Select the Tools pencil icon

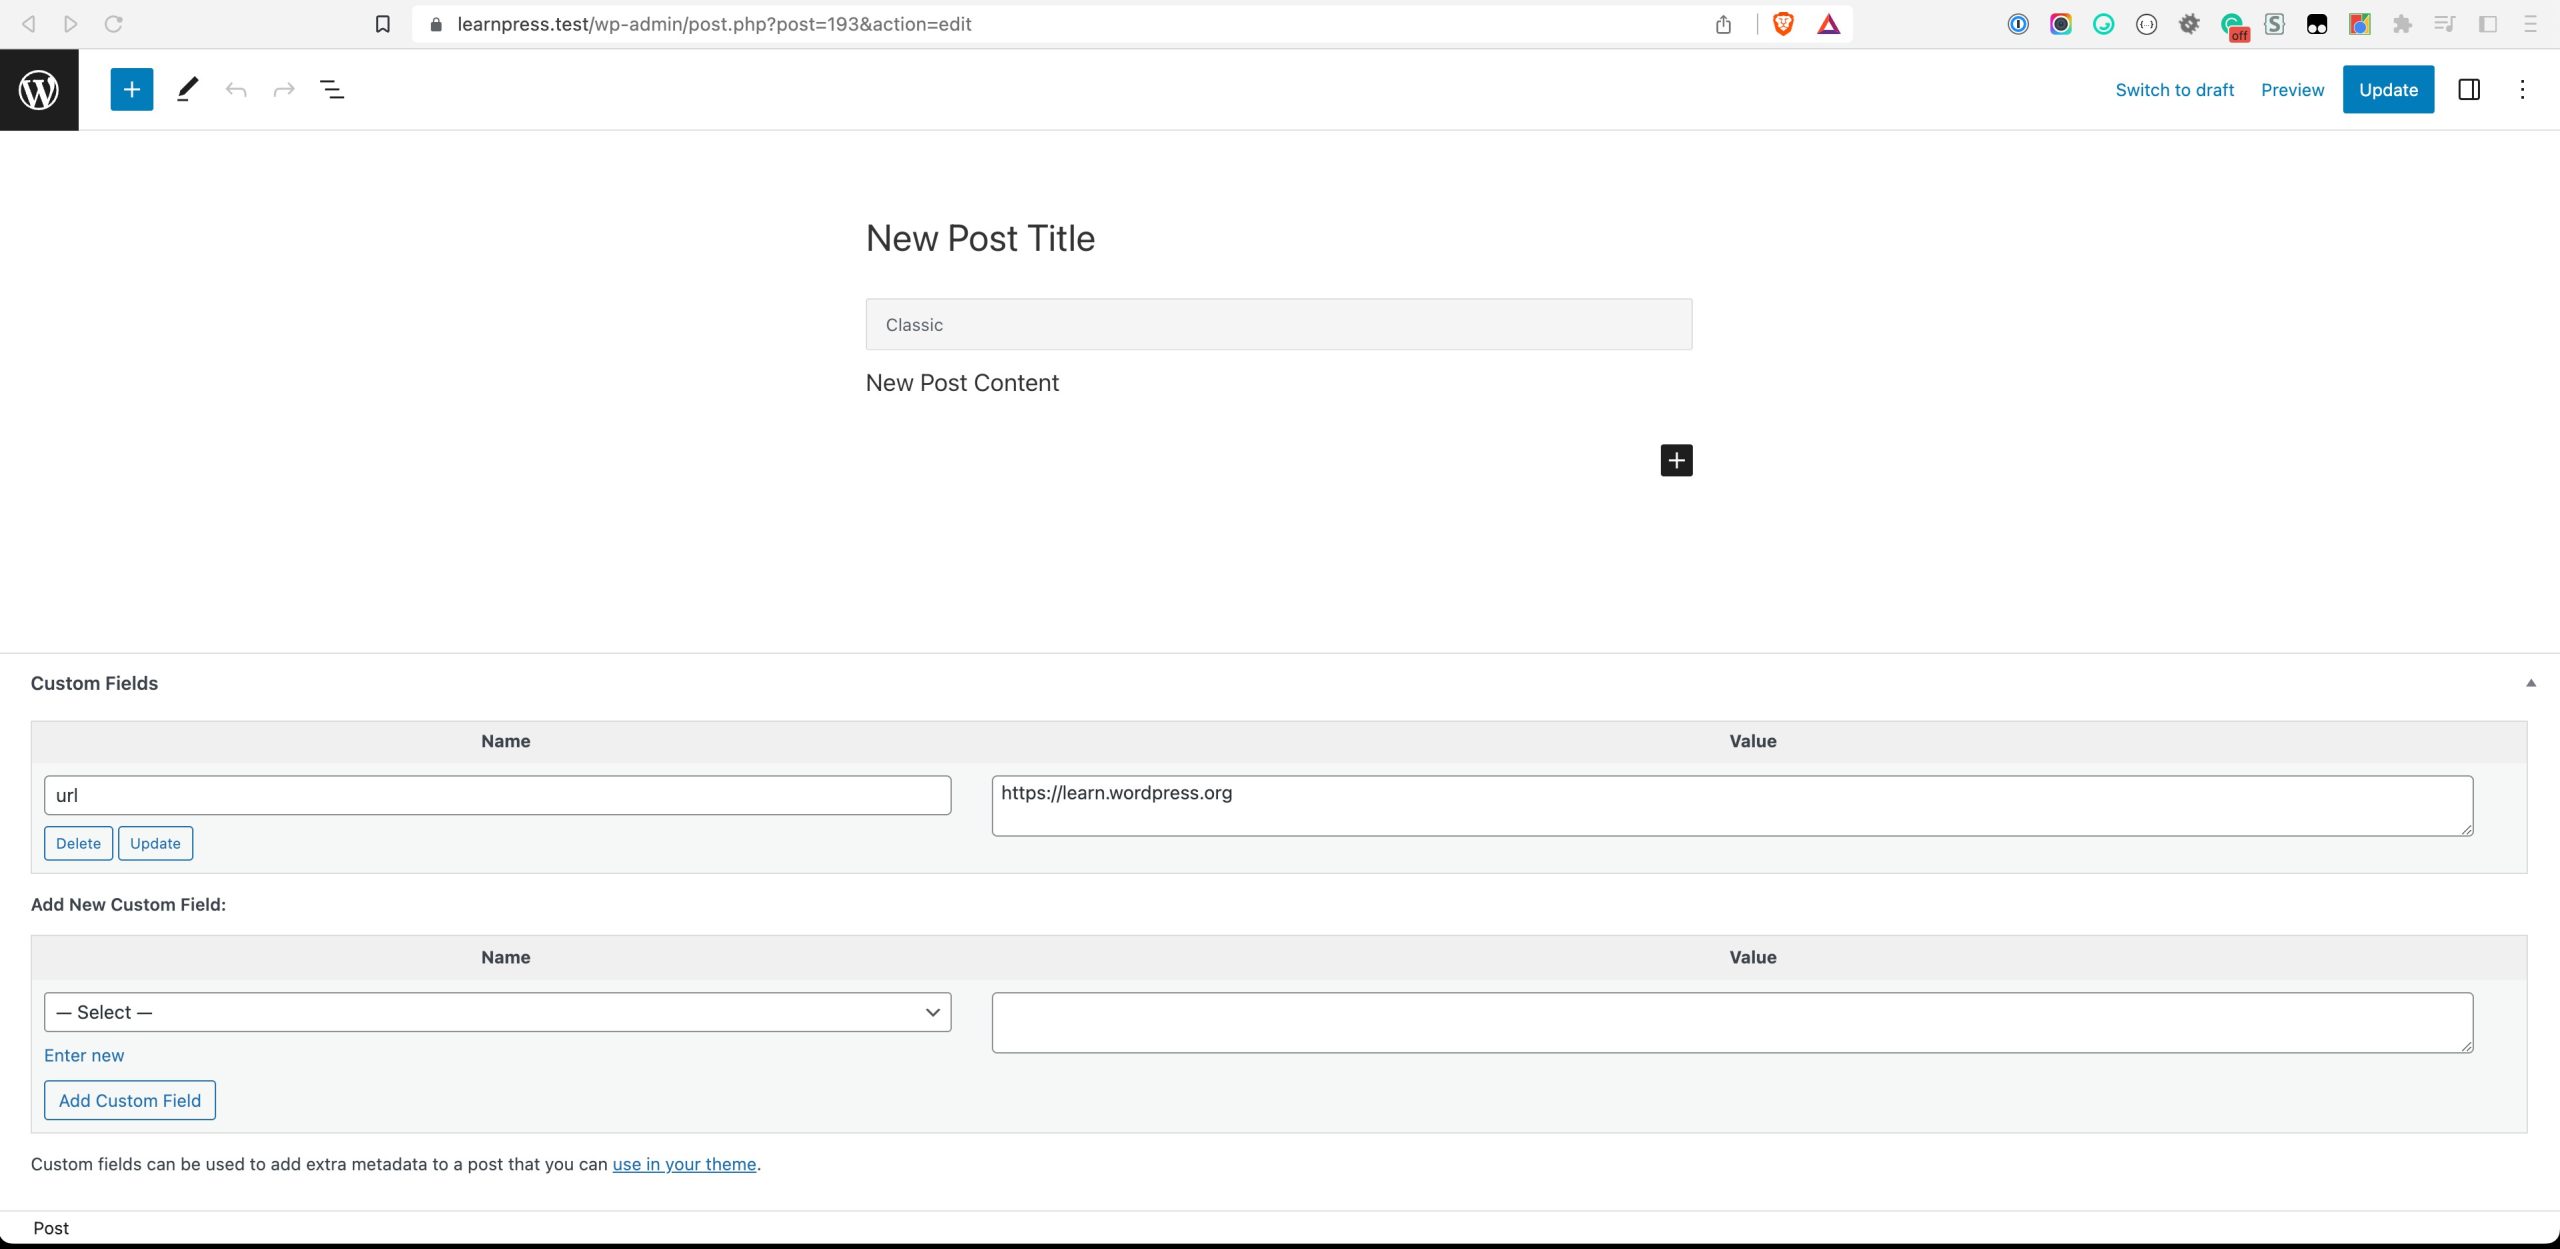point(186,89)
